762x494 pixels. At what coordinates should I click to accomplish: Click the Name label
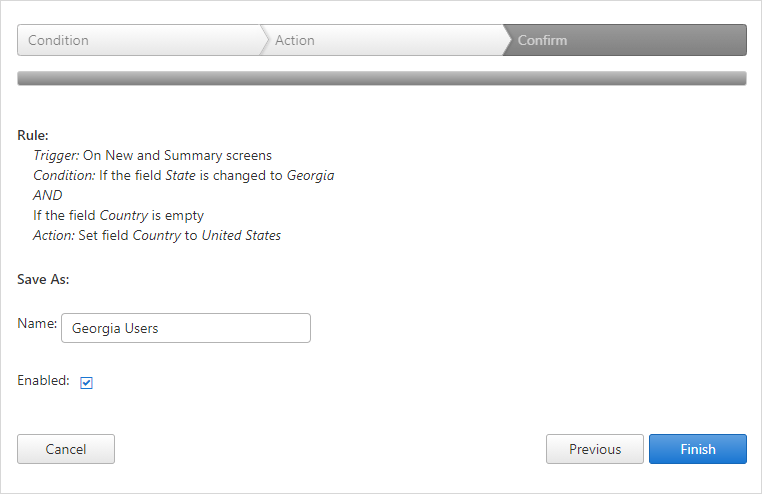37,324
